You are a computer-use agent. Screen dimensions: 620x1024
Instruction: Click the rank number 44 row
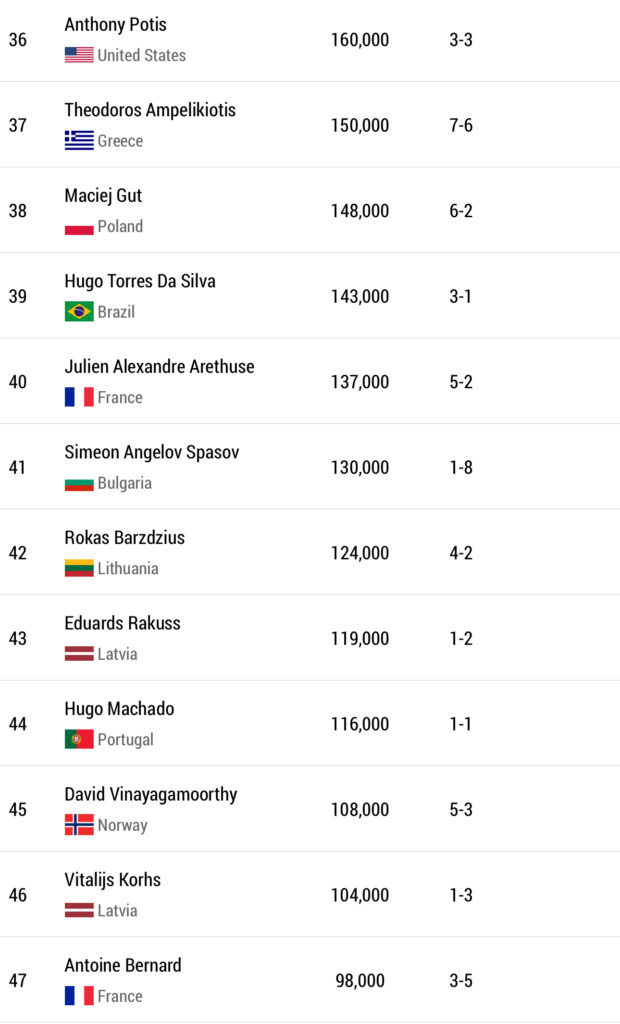18,724
